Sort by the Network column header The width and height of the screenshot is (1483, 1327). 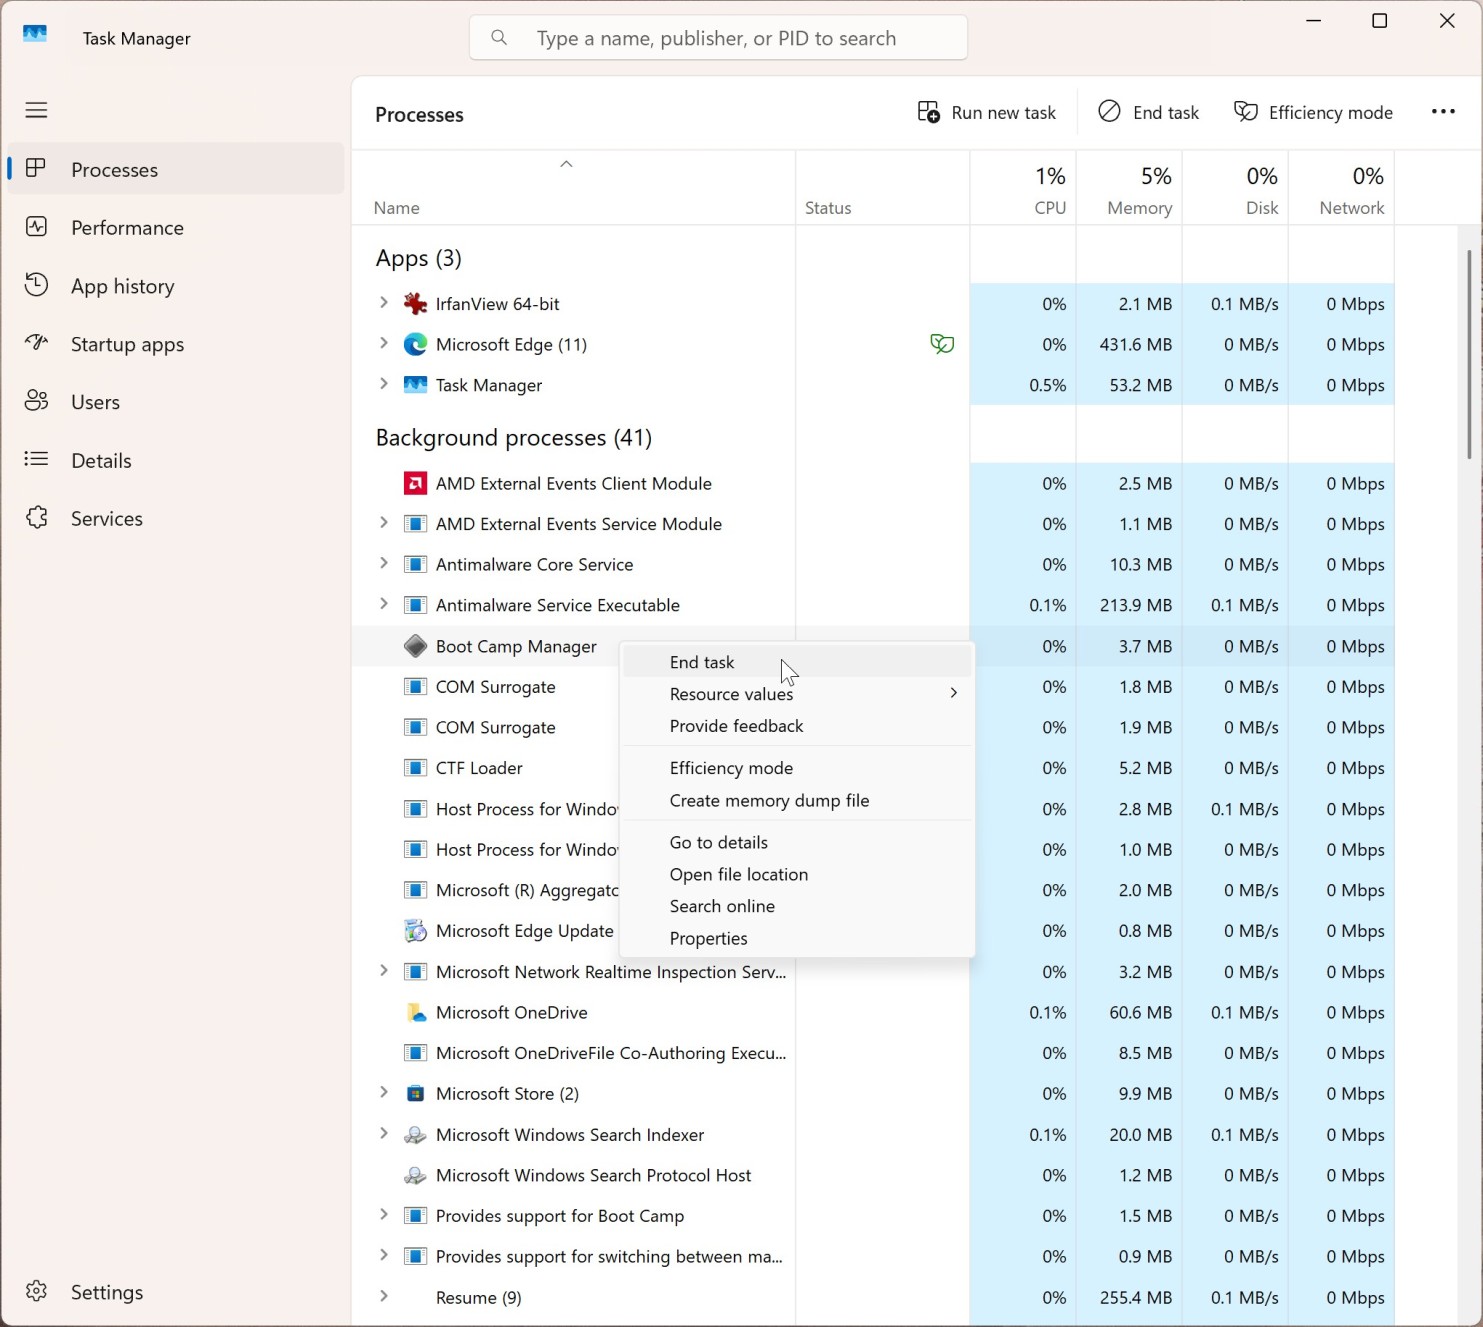1341,188
